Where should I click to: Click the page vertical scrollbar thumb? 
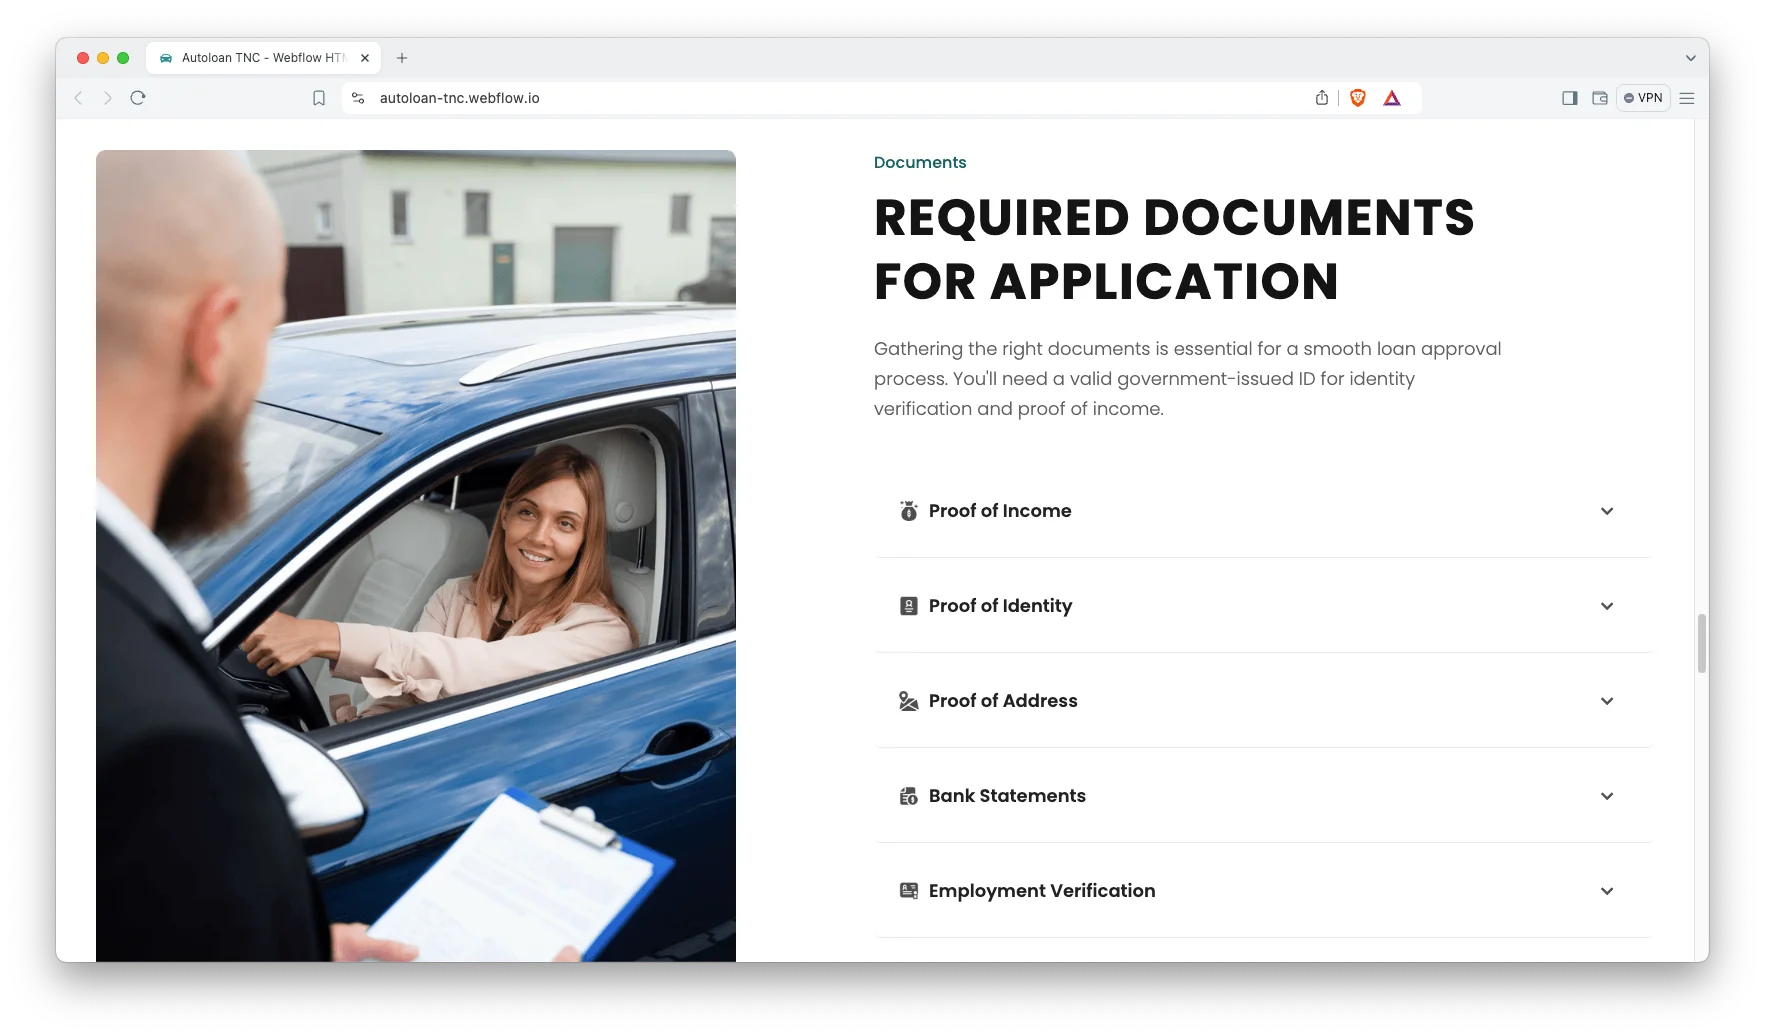(1701, 643)
